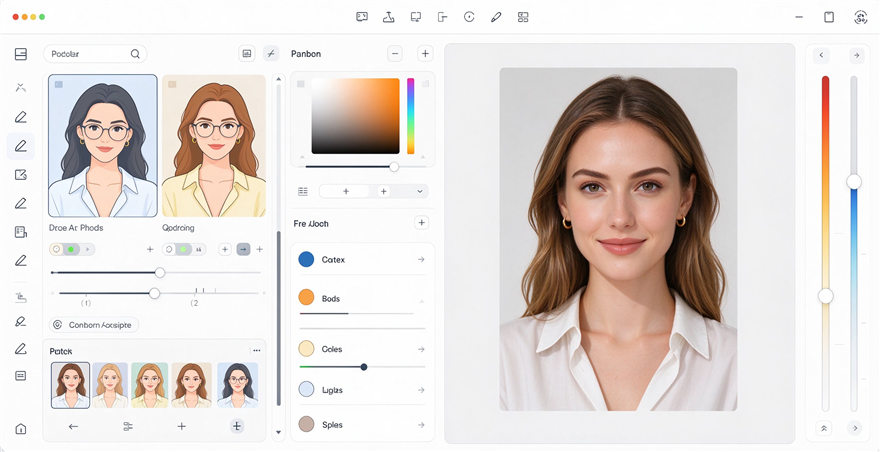Select the second Patck thumbnail, blonde avatar
The image size is (880, 452).
click(110, 385)
